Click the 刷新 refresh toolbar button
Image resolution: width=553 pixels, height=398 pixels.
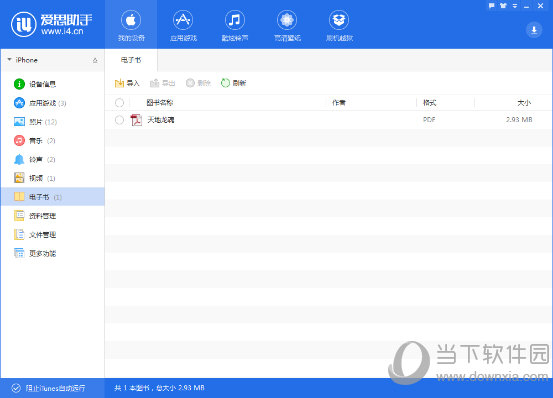[x=233, y=83]
